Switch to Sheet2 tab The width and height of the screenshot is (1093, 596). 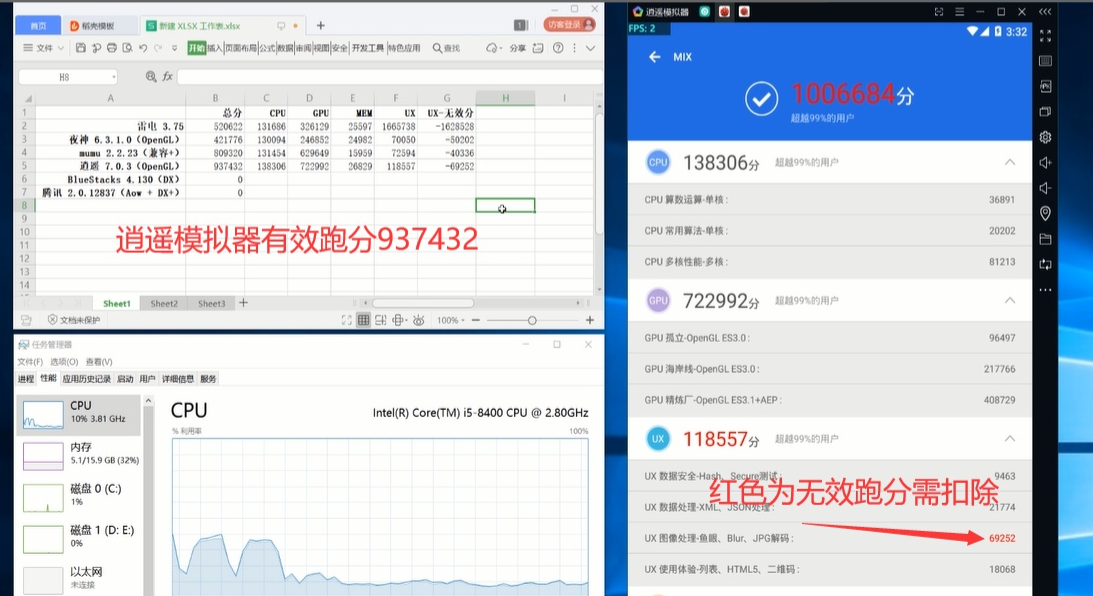(164, 303)
